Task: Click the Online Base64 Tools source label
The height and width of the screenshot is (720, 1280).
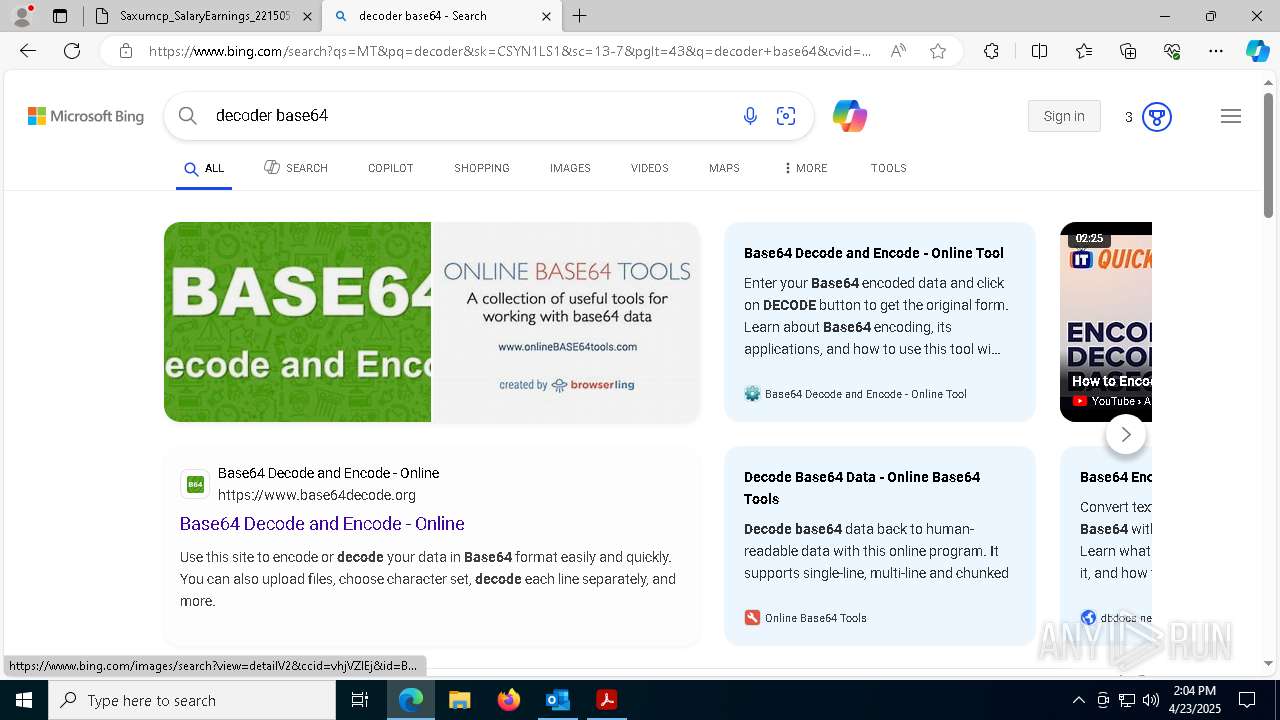Action: point(816,618)
